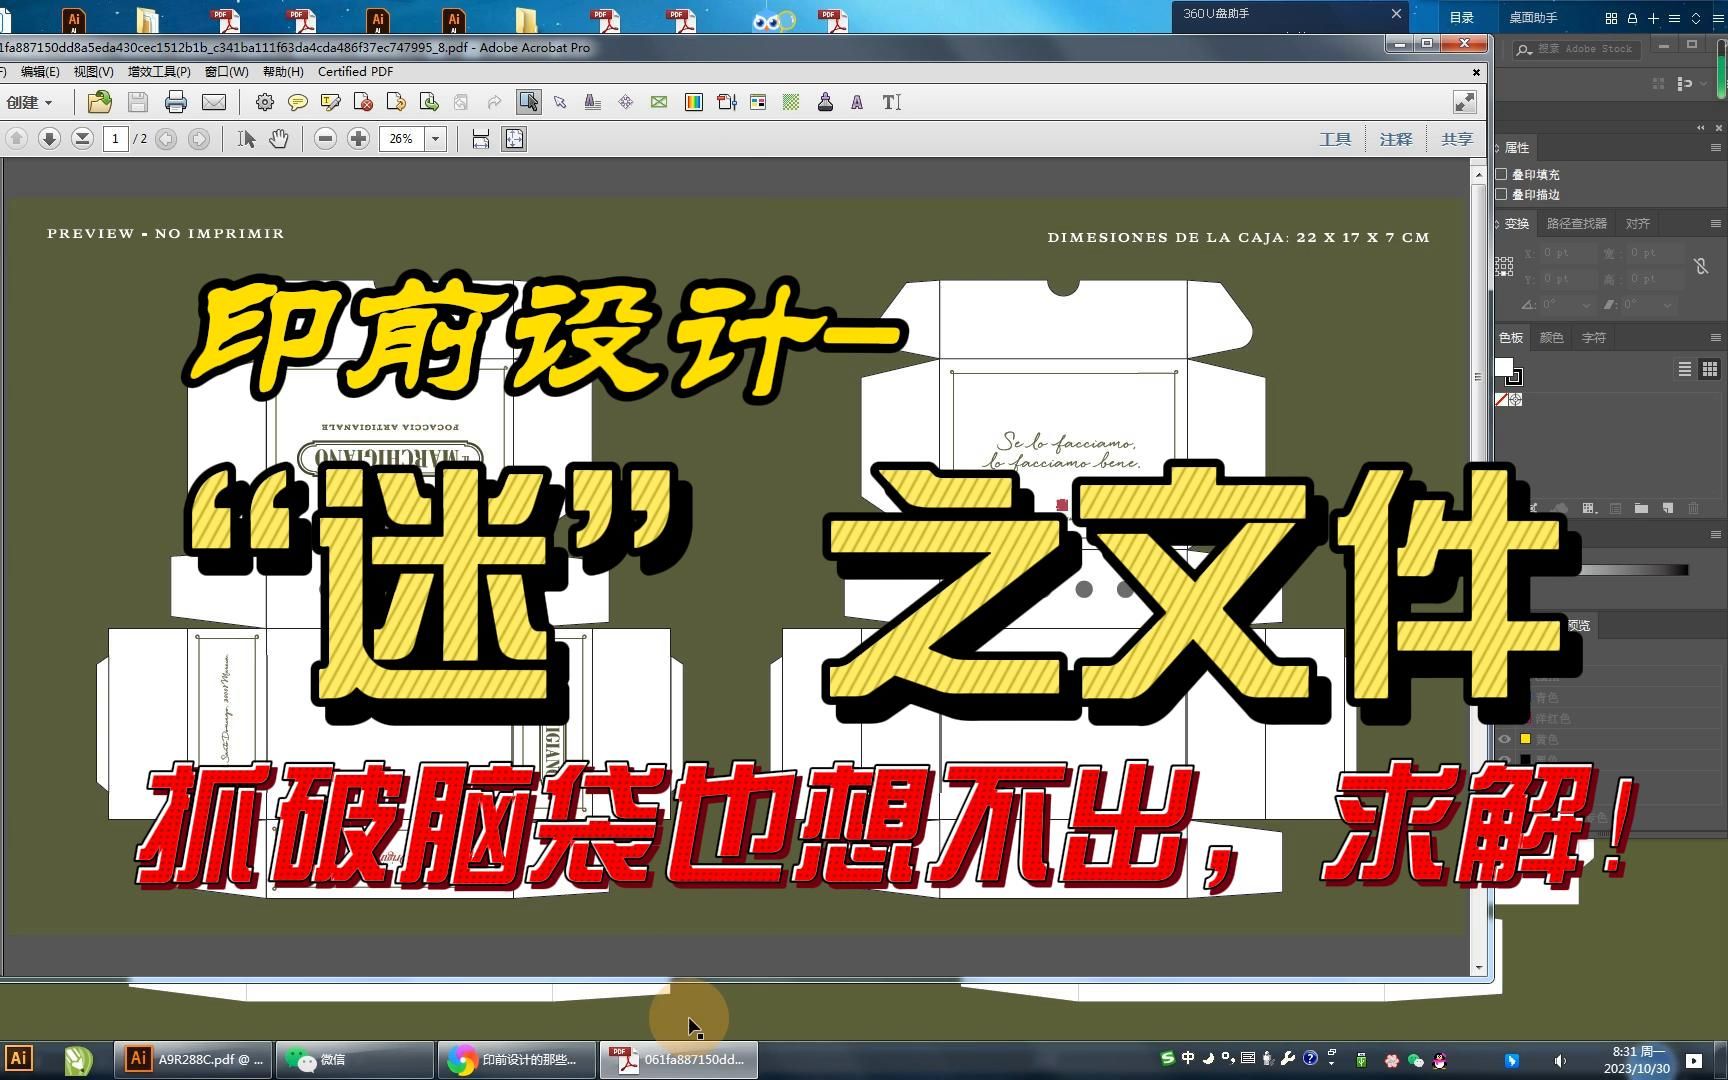The height and width of the screenshot is (1080, 1728).
Task: Click the 搜索 Adobe Stock search field
Action: point(1576,48)
